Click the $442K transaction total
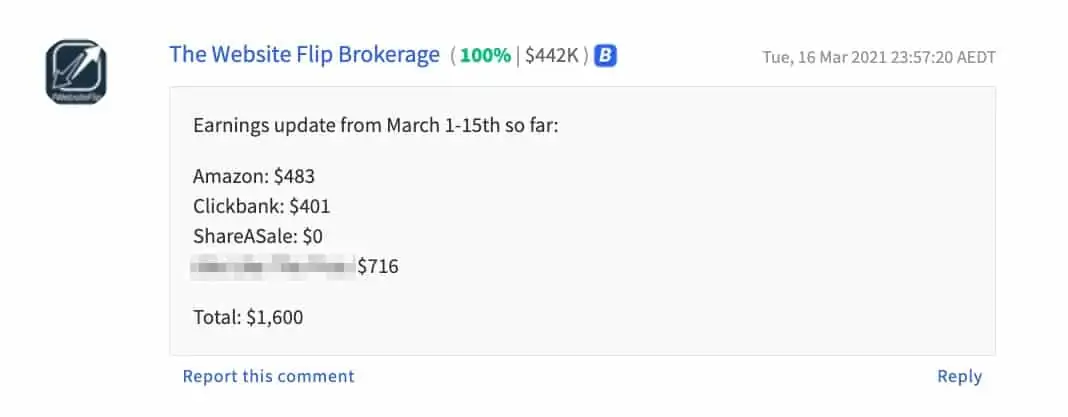The image size is (1068, 417). coord(552,56)
